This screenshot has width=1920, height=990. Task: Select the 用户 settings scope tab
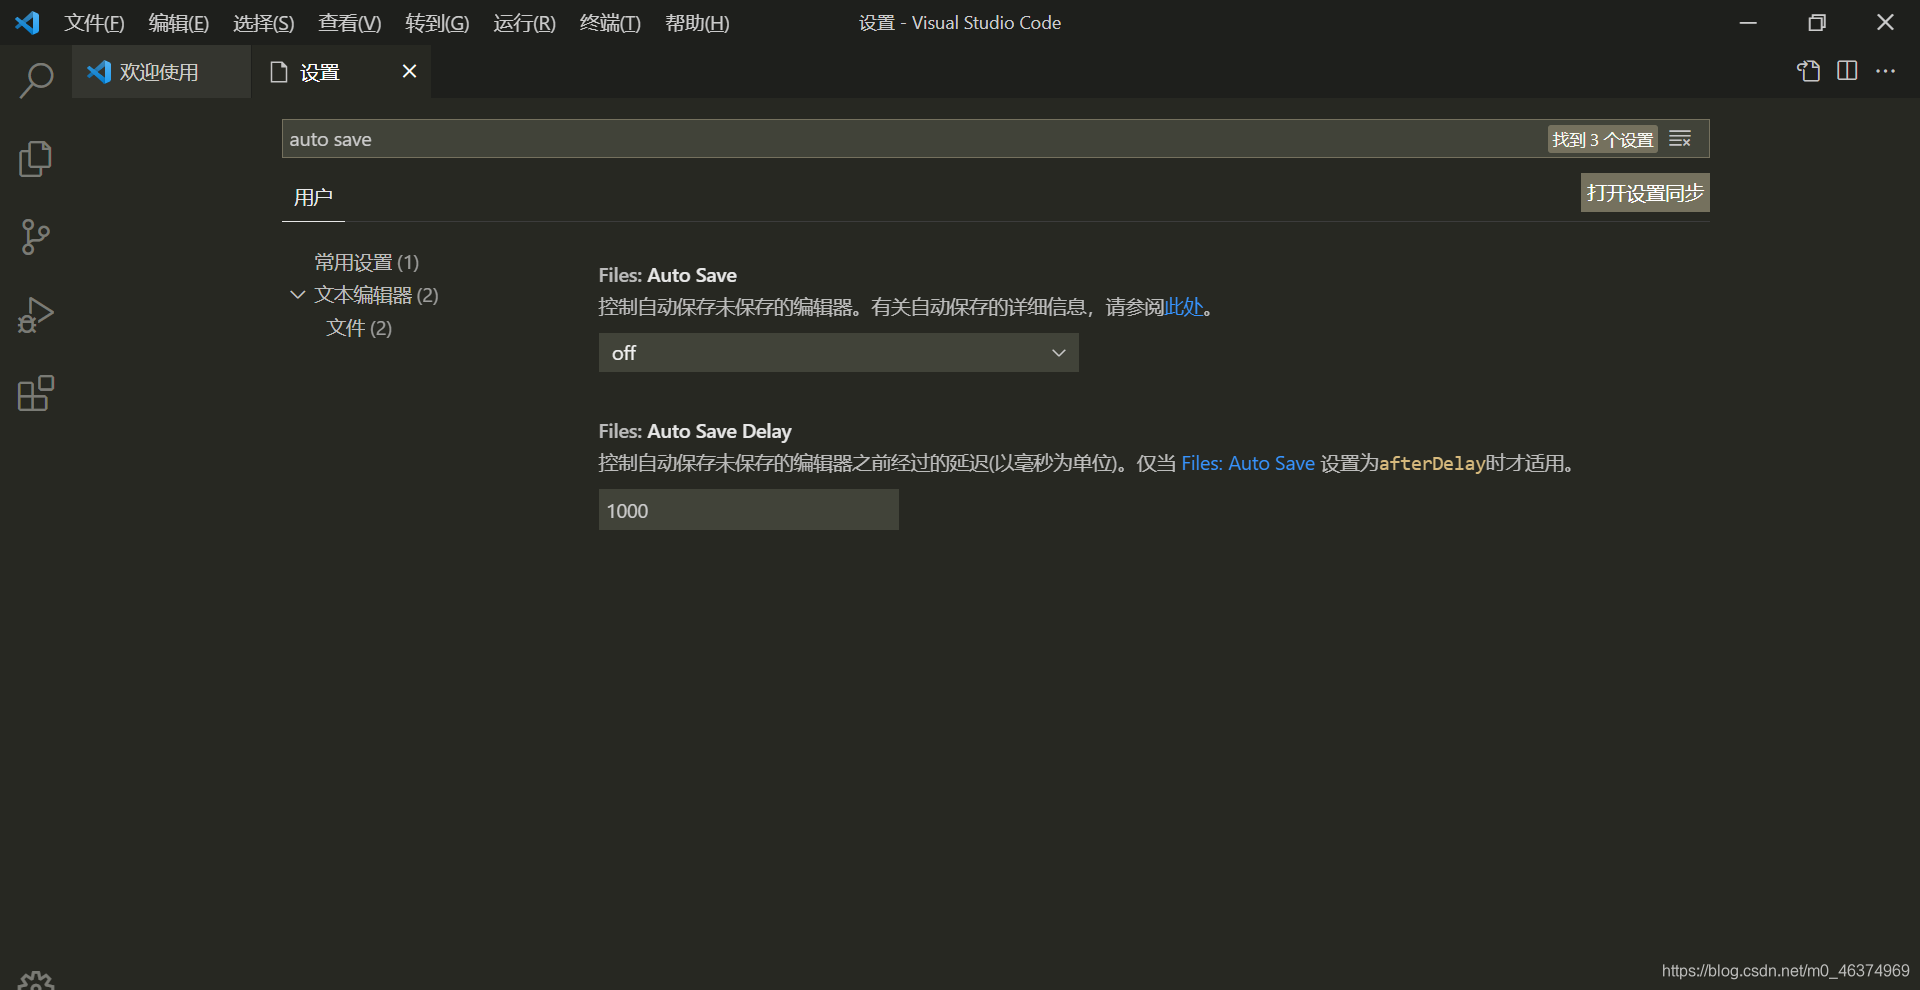point(313,197)
